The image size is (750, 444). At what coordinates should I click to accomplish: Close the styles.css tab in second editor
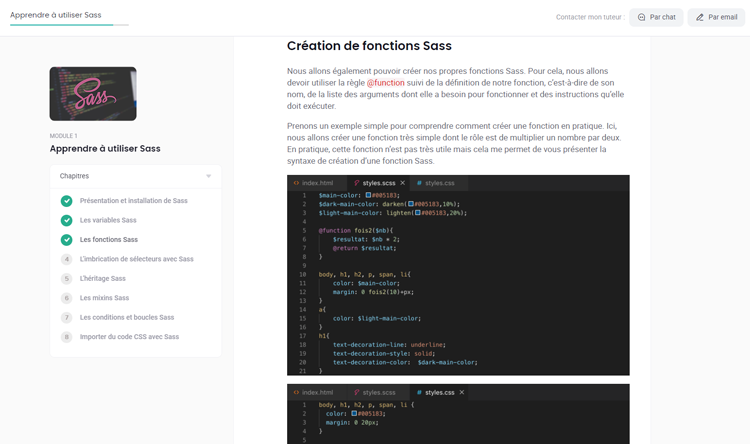point(462,392)
